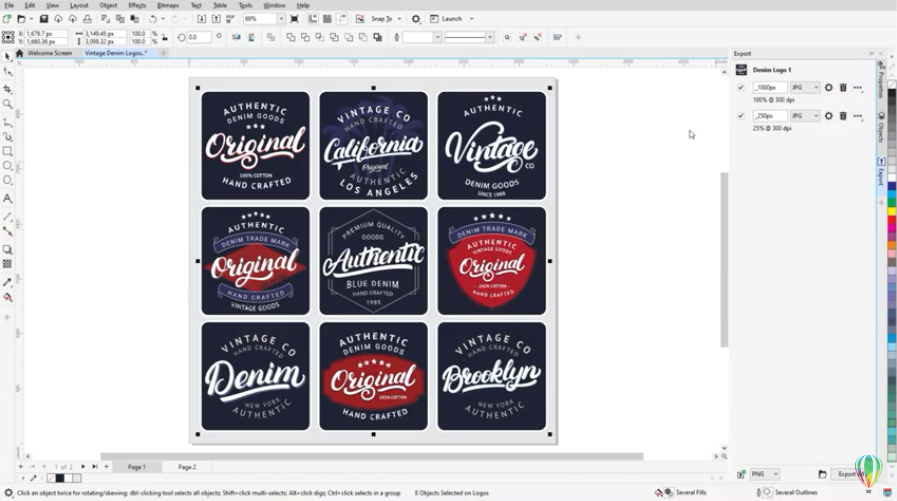Click the Mirror horizontally icon
This screenshot has height=501, width=897.
coord(236,37)
